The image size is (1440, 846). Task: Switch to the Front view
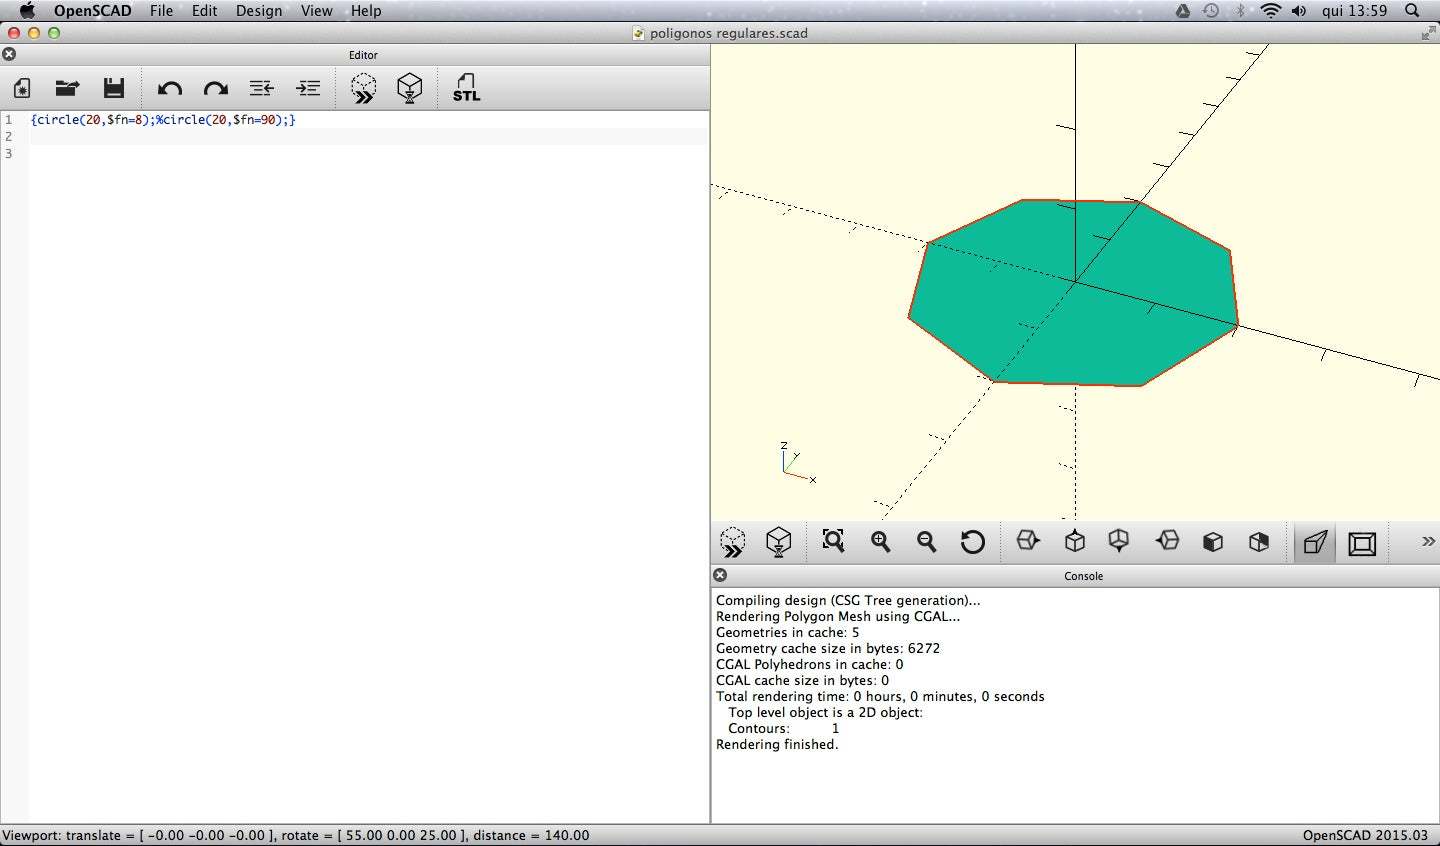[x=1213, y=541]
